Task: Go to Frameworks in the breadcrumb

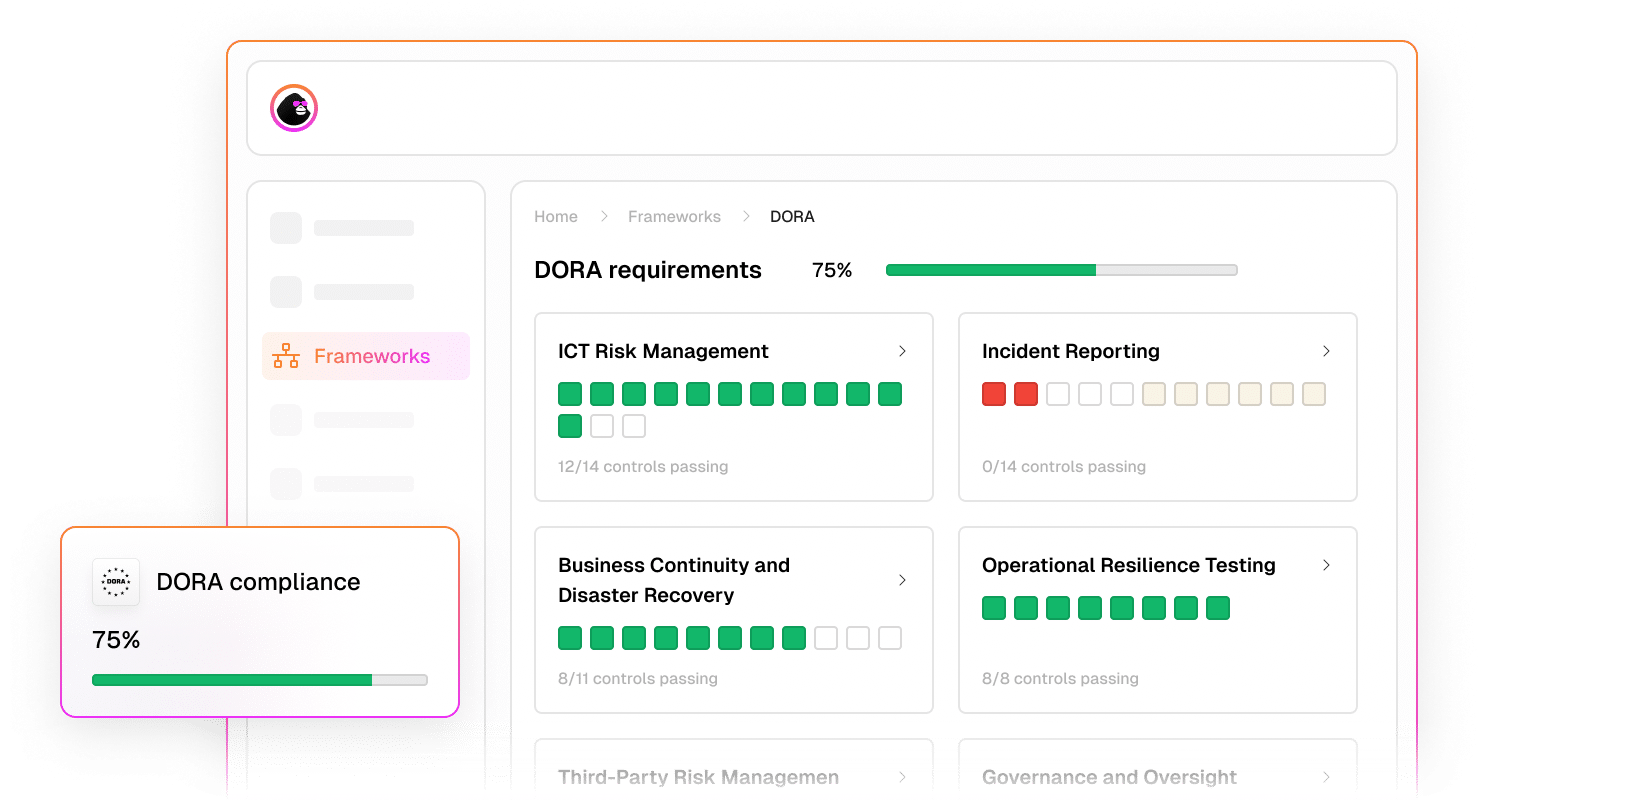Action: pos(674,216)
